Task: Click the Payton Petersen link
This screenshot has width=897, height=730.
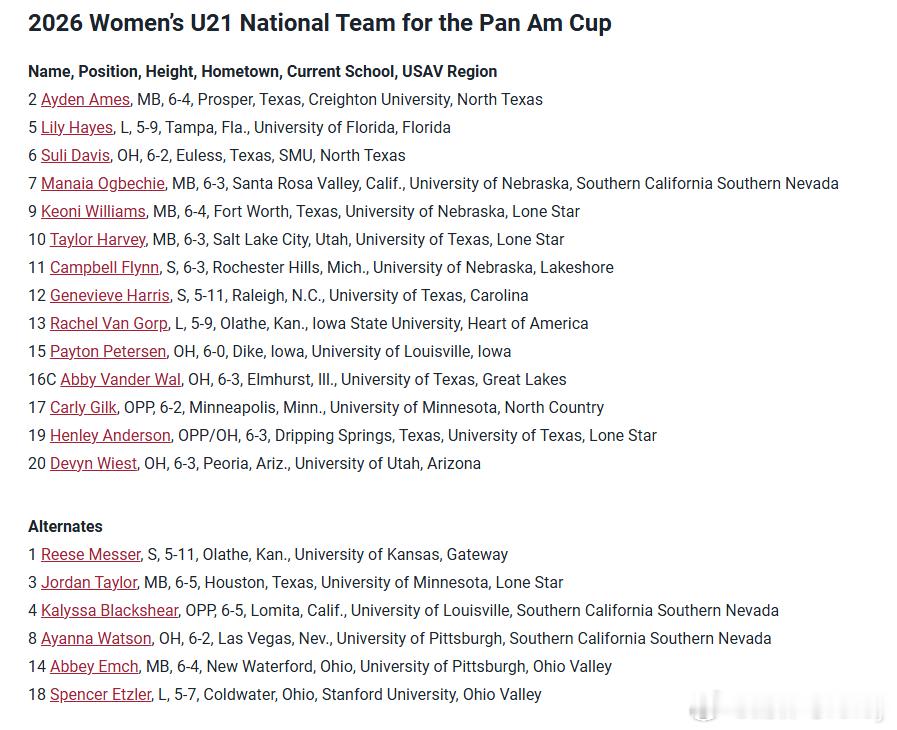Action: coord(108,352)
